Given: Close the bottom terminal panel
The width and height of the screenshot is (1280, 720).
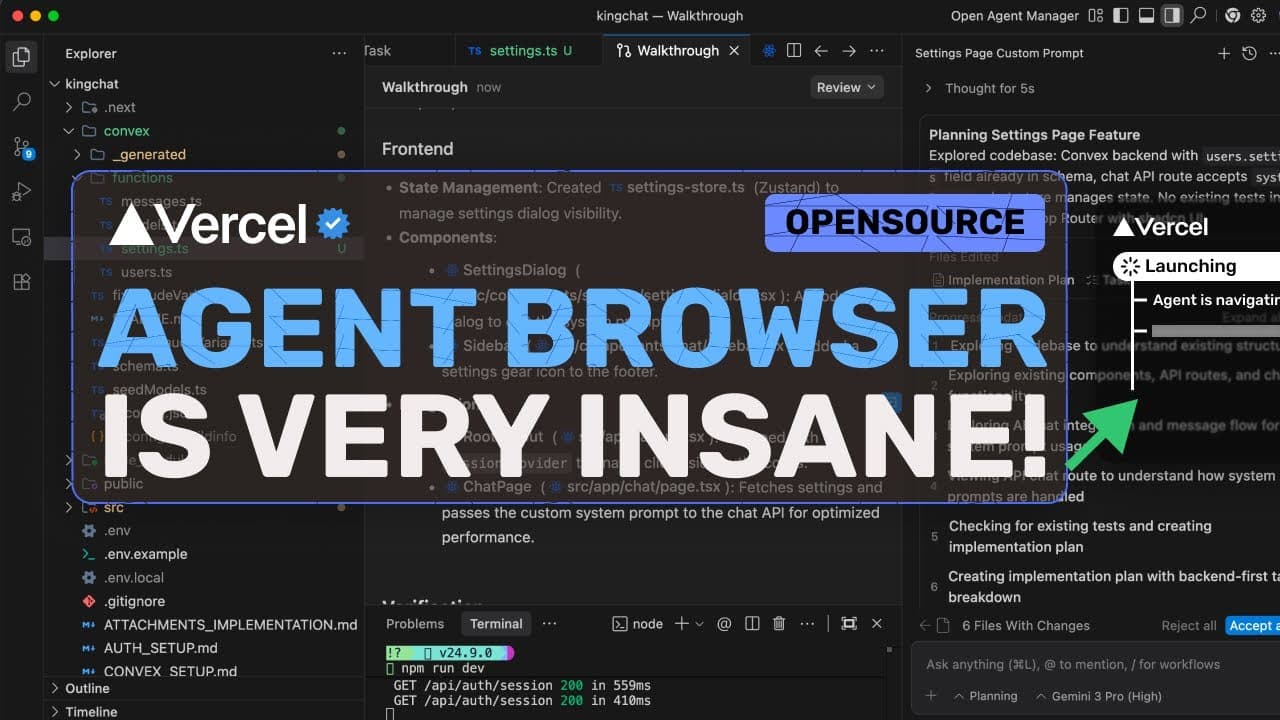Looking at the screenshot, I should pos(877,623).
